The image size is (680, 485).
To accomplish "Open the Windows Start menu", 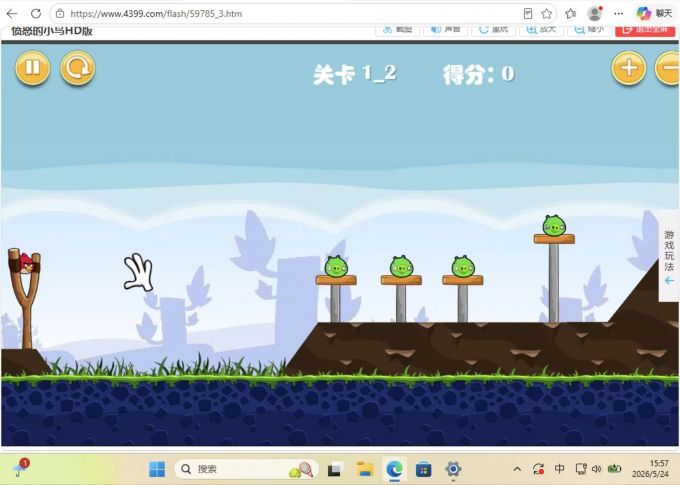I will coord(157,469).
